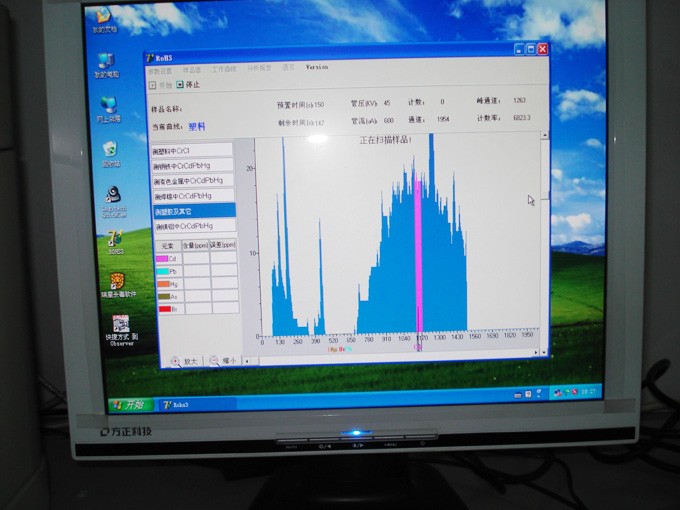Image resolution: width=680 pixels, height=510 pixels.
Task: Click the Start (开始) scan icon
Action: [x=153, y=85]
